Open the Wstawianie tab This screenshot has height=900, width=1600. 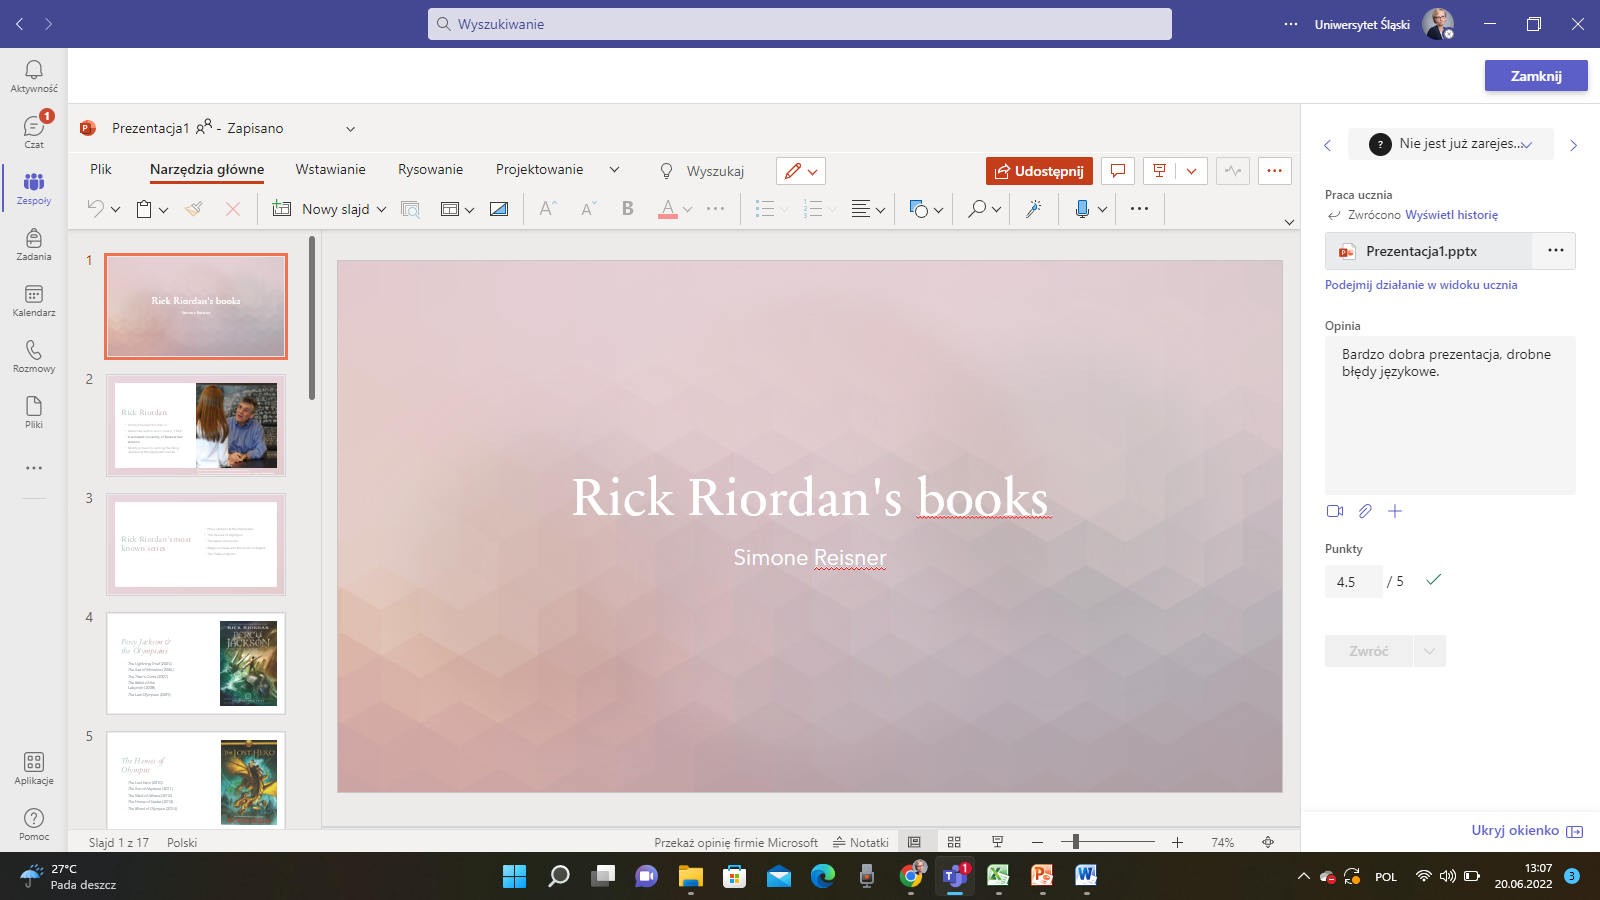click(330, 169)
